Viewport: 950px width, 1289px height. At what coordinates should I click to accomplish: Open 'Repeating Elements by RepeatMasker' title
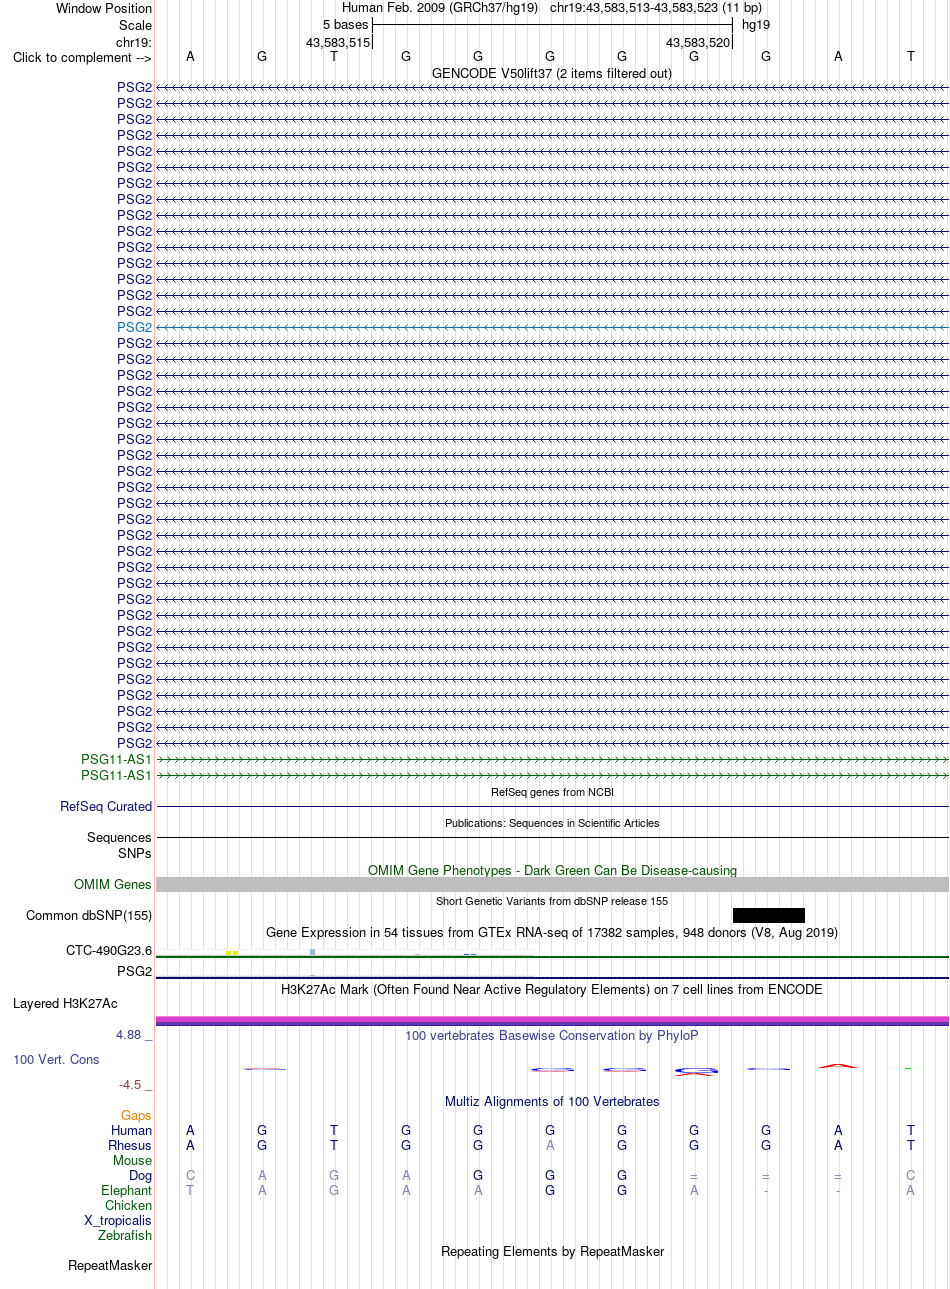(x=552, y=1251)
